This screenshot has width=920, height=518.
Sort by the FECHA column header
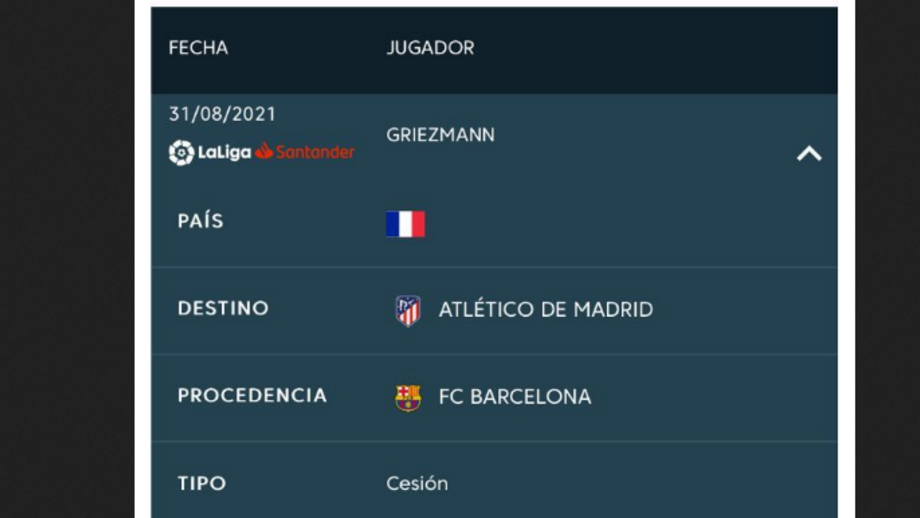[x=198, y=48]
